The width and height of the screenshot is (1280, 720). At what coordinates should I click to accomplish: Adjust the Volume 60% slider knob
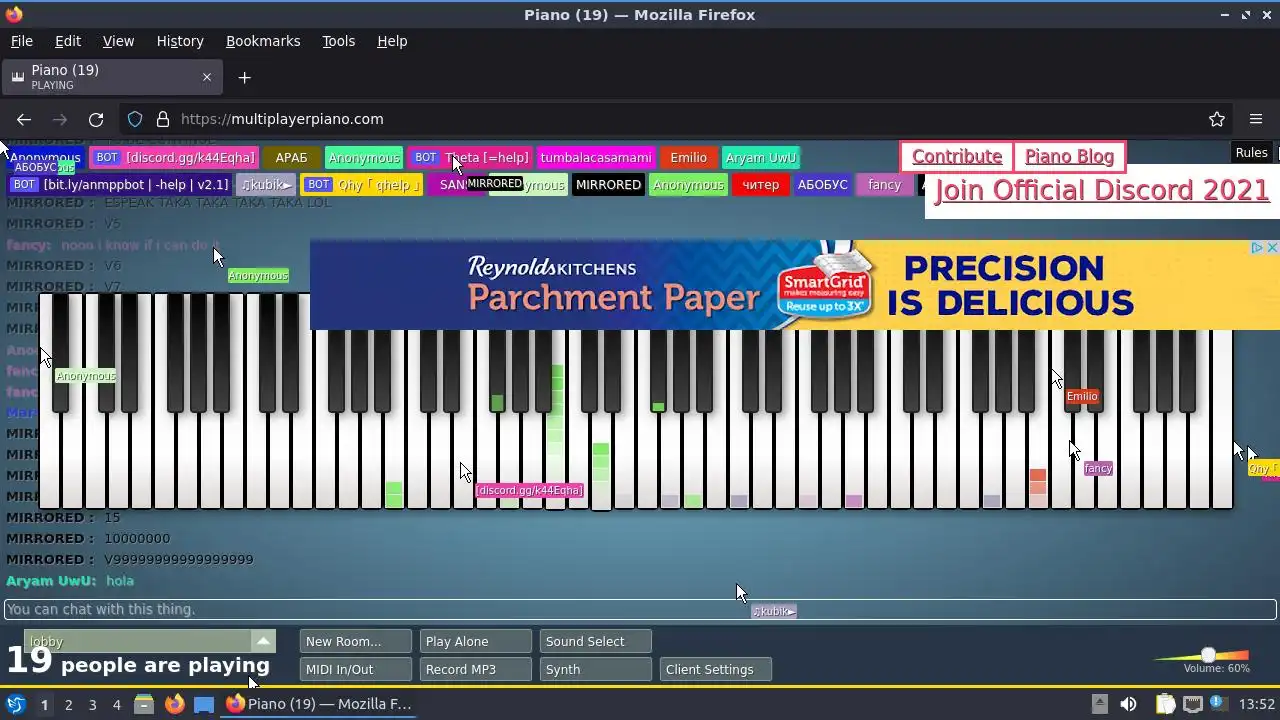coord(1208,655)
